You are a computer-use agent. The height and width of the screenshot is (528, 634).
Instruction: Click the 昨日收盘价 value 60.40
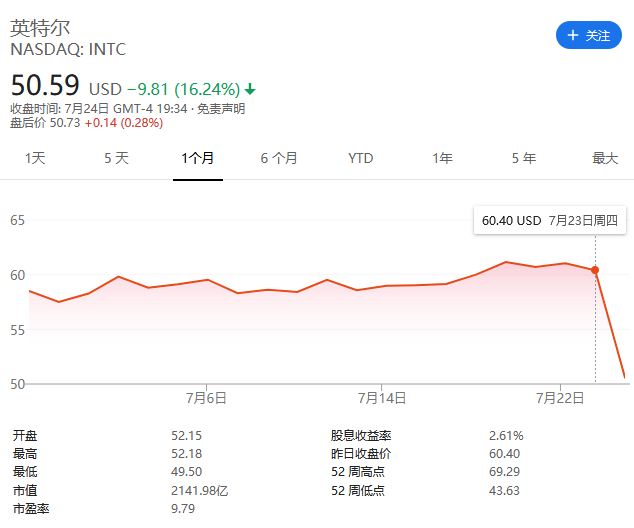click(504, 454)
